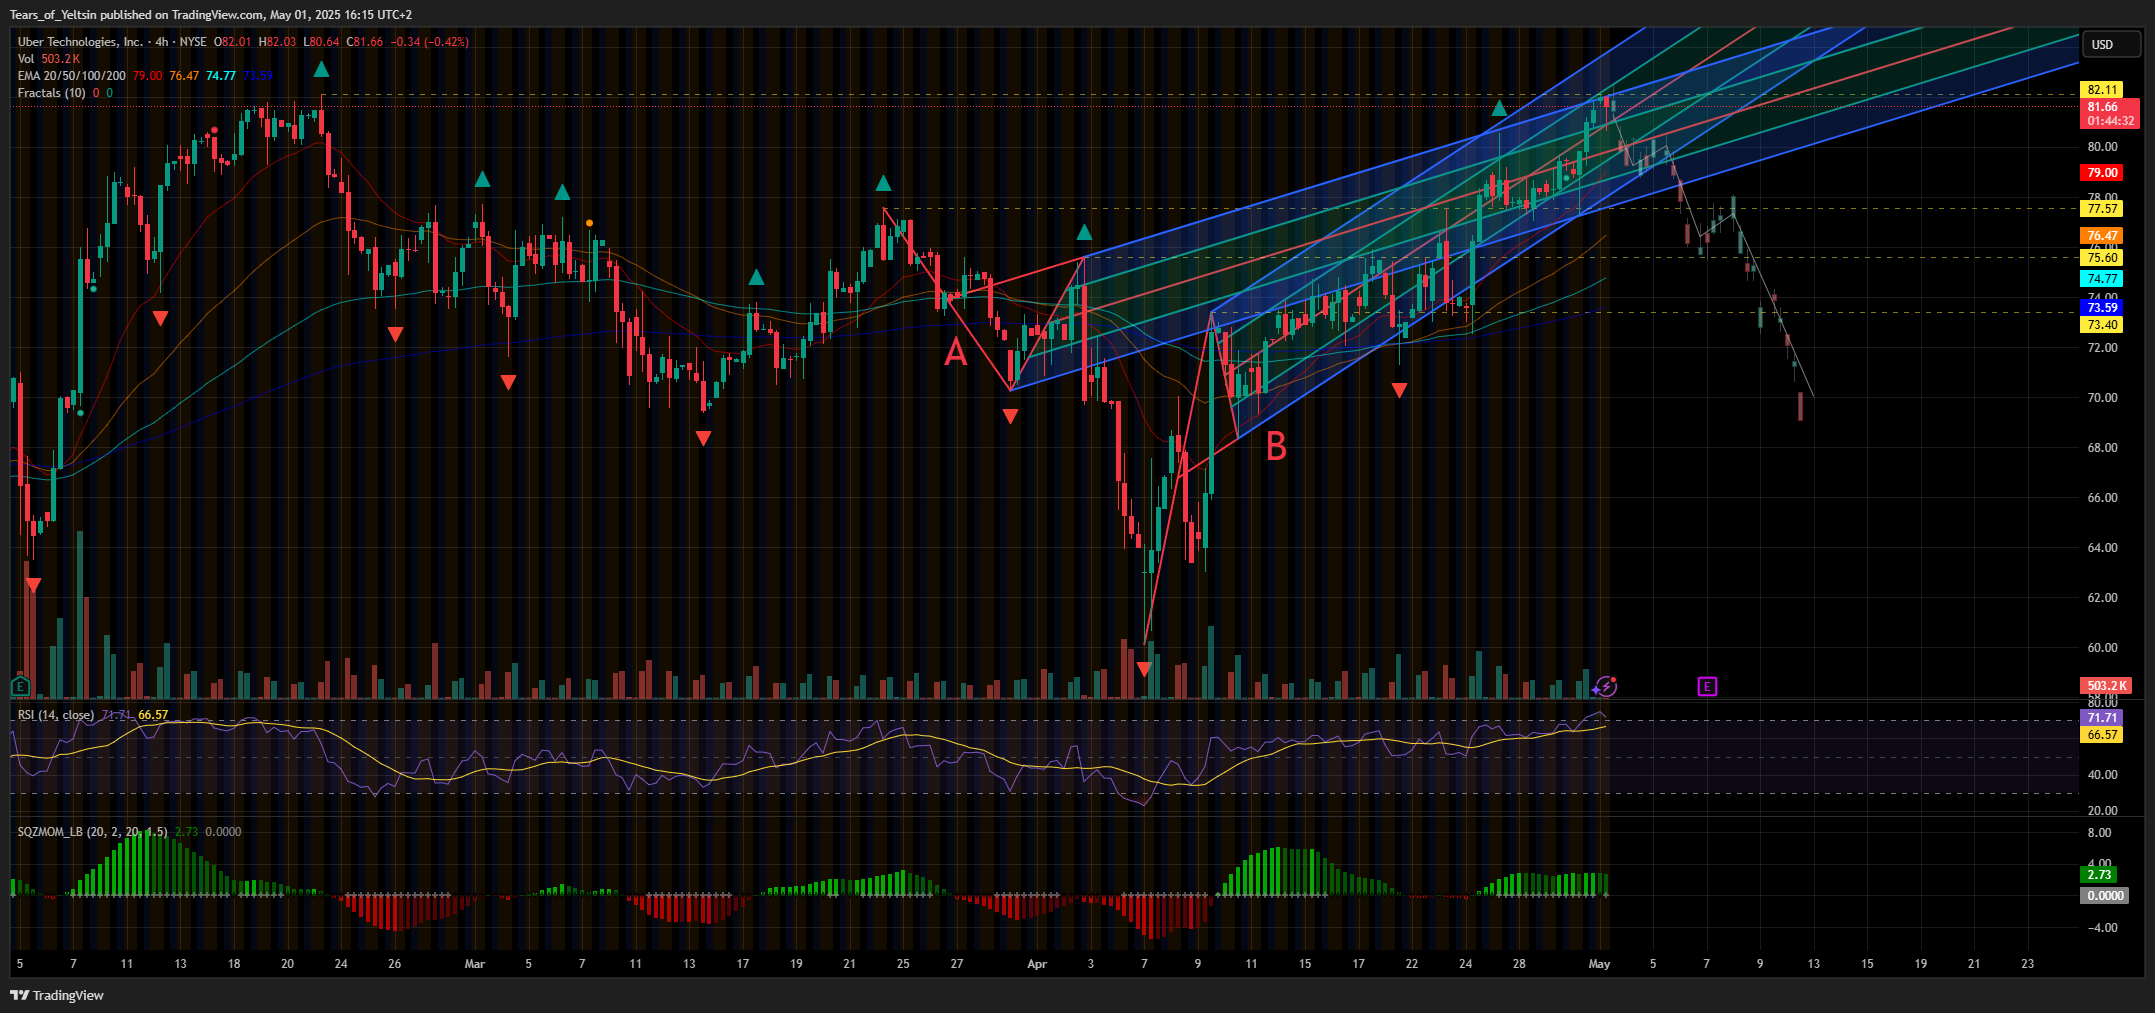2155x1013 pixels.
Task: Open the TradingView logo link
Action: [57, 995]
